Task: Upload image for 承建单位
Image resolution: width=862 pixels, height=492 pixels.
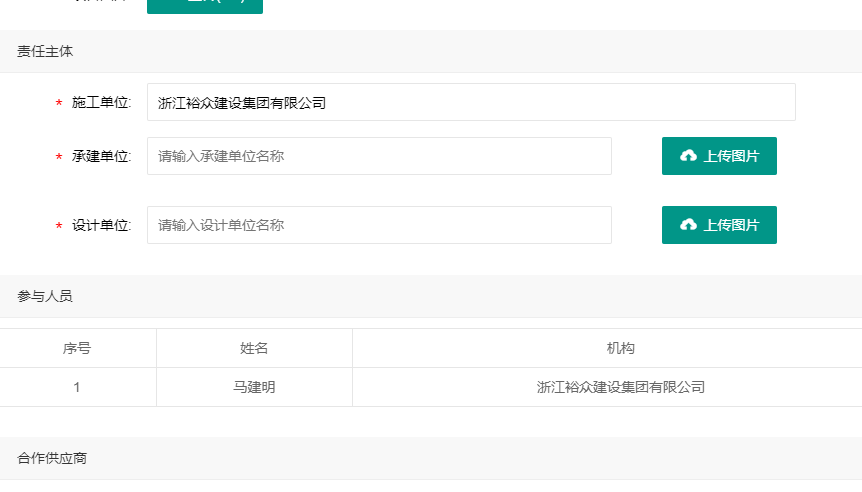Action: point(719,156)
